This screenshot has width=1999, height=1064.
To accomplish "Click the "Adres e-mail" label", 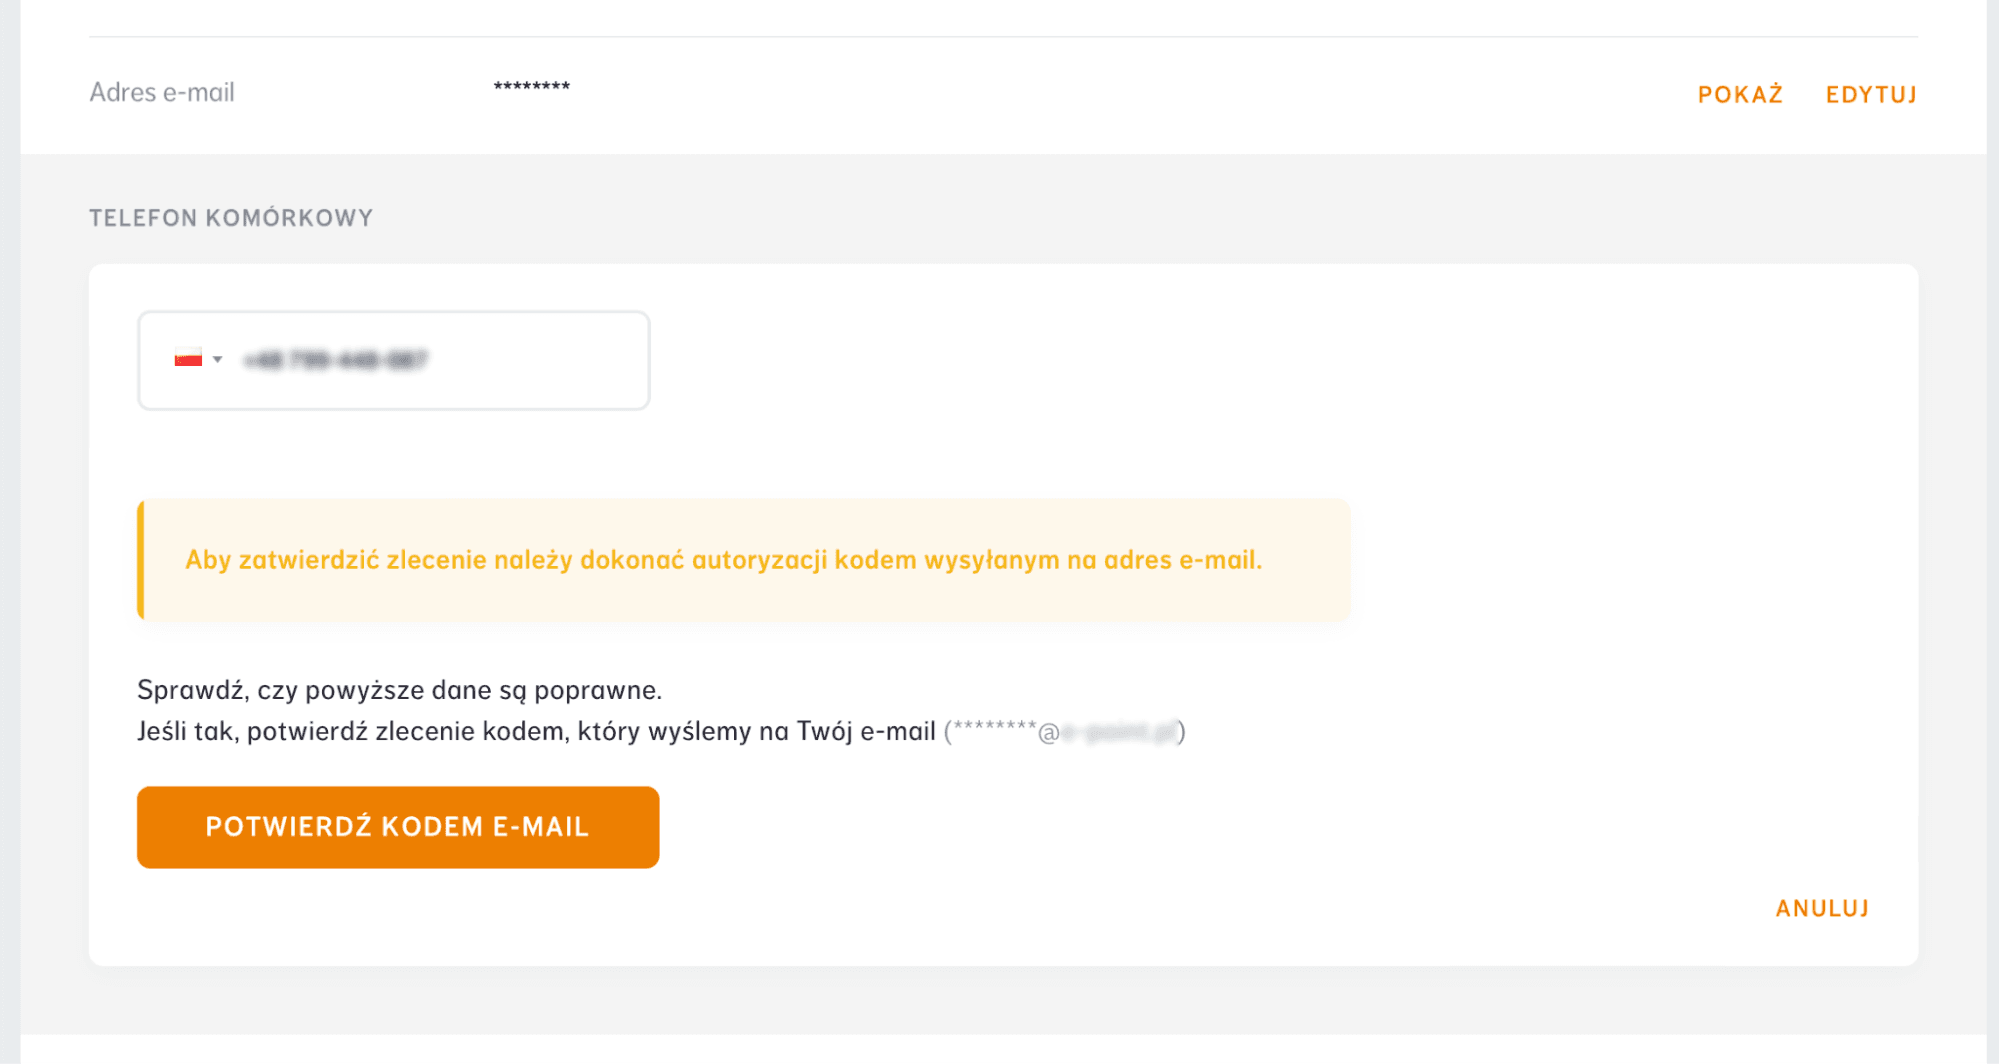I will click(162, 92).
